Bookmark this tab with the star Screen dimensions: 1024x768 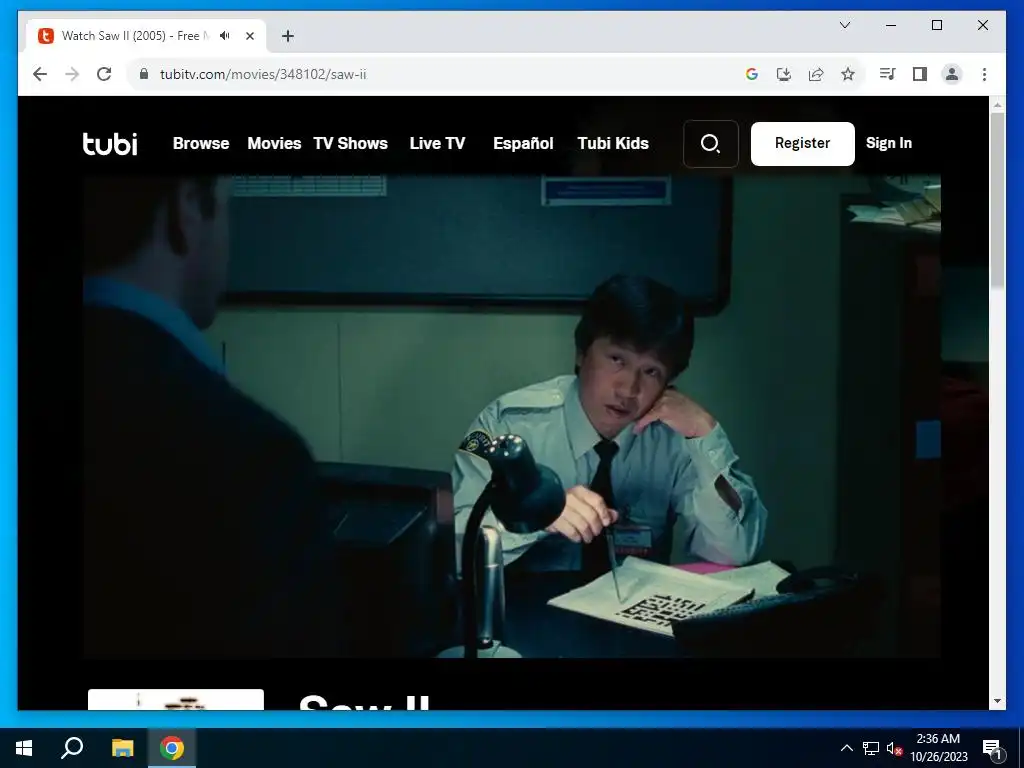(x=848, y=74)
